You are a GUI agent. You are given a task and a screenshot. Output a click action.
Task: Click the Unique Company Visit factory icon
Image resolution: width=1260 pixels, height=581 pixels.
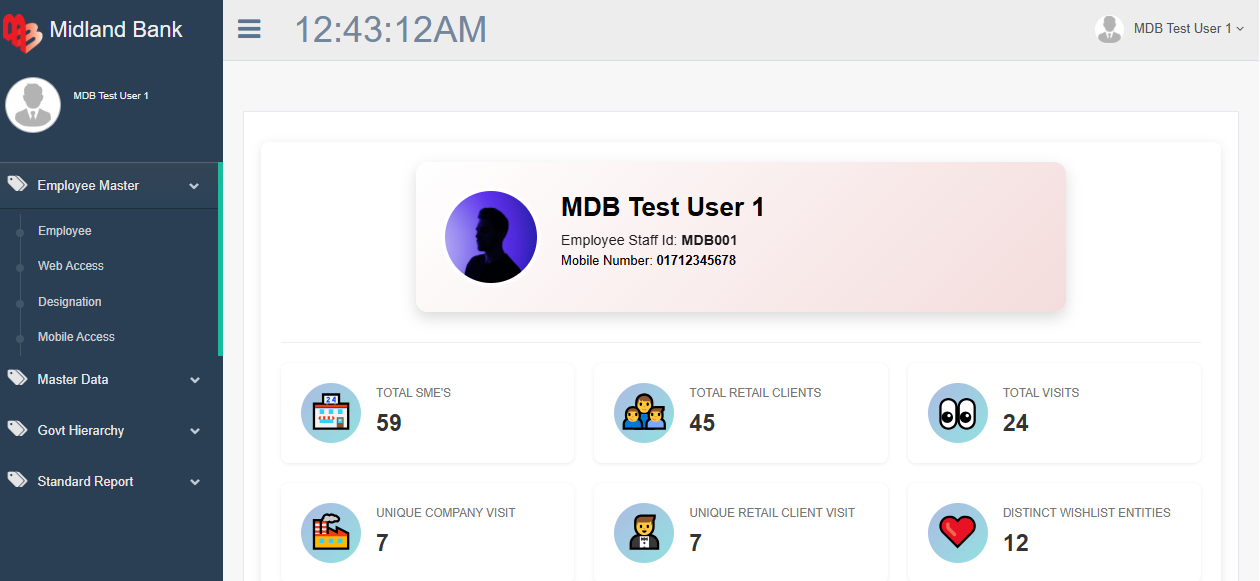click(x=331, y=533)
